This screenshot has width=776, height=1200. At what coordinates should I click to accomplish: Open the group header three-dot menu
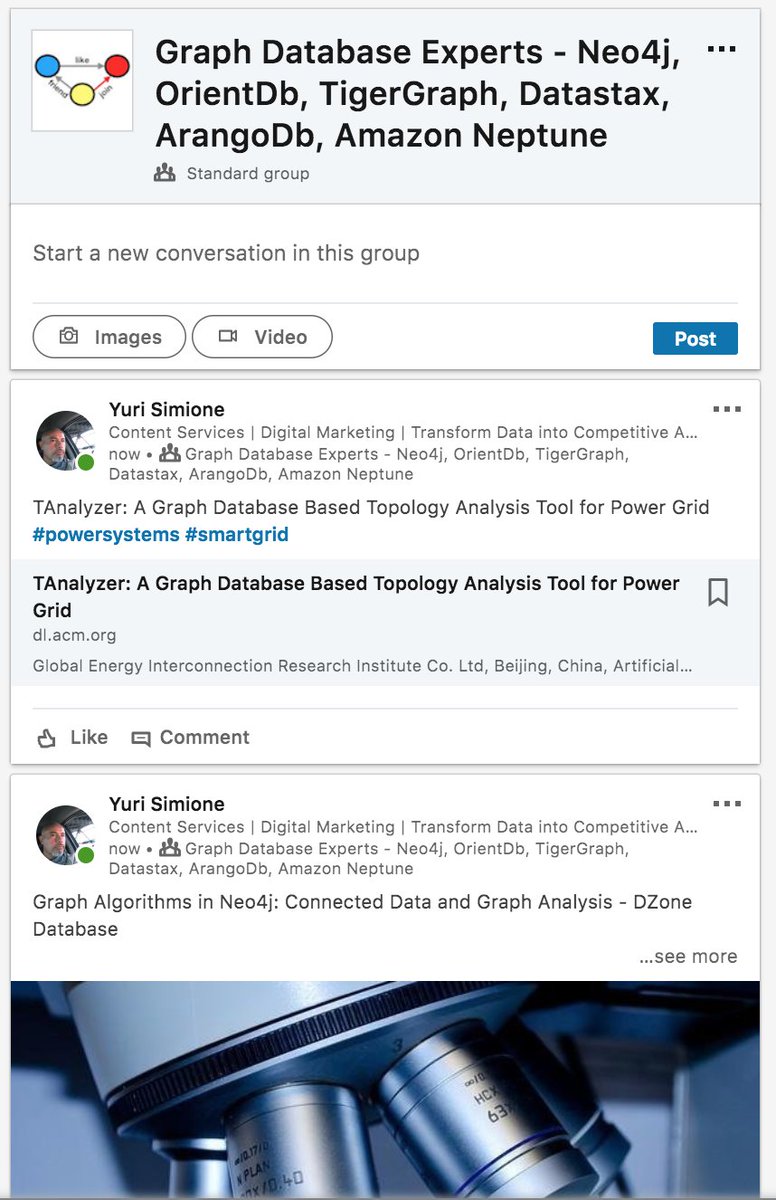pyautogui.click(x=721, y=49)
